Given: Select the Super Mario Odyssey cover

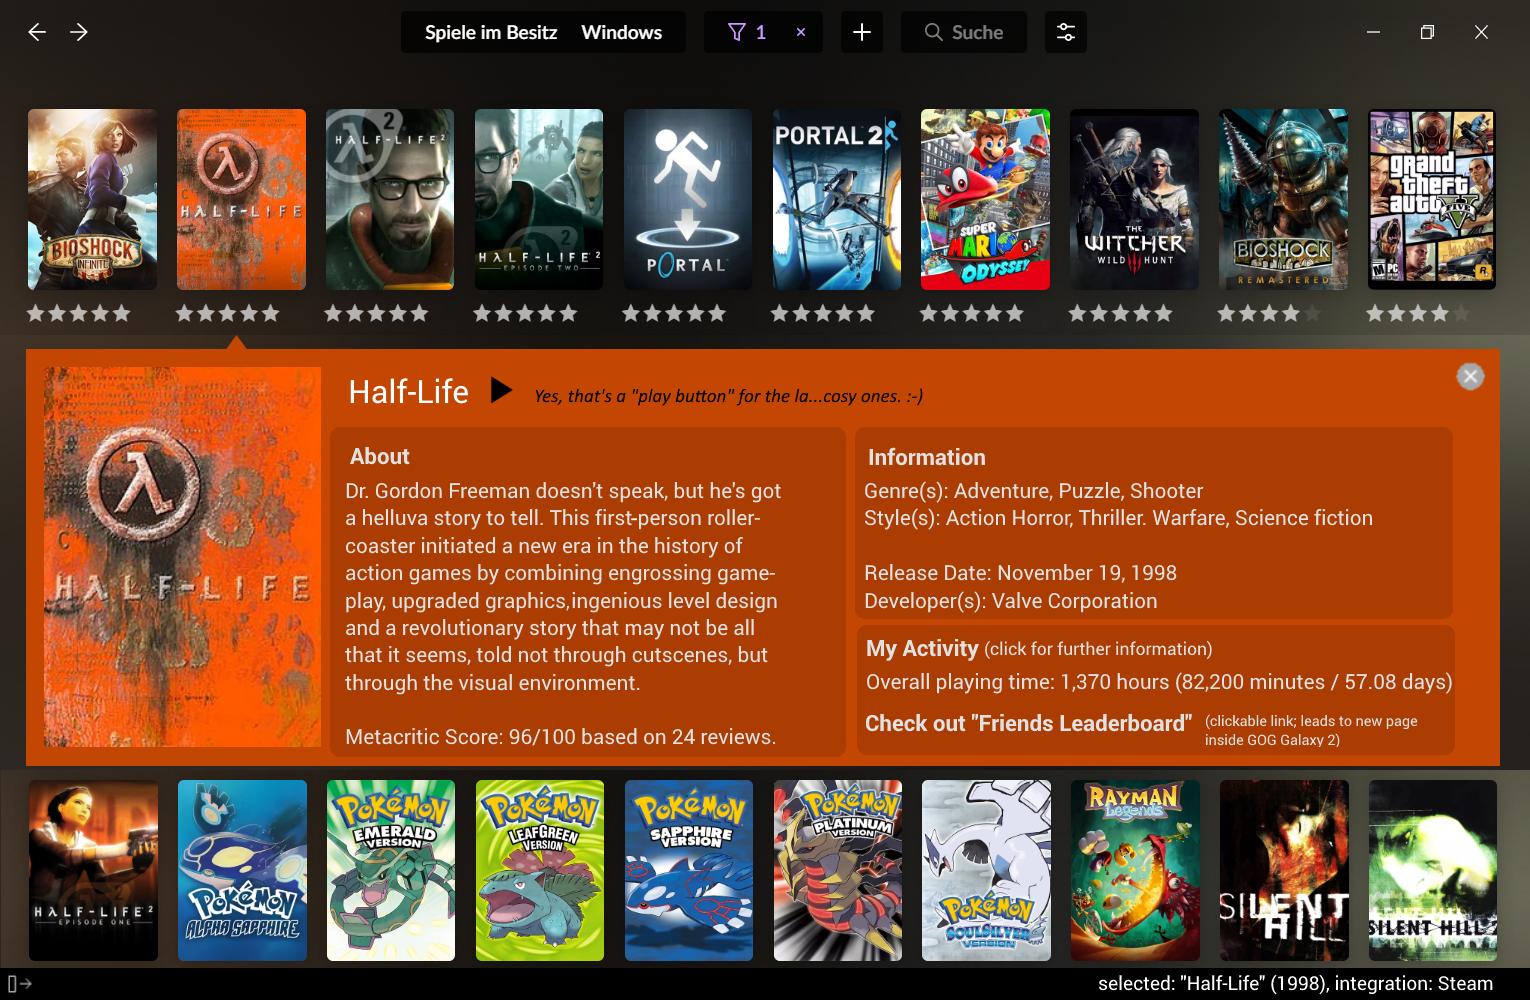Looking at the screenshot, I should (985, 199).
